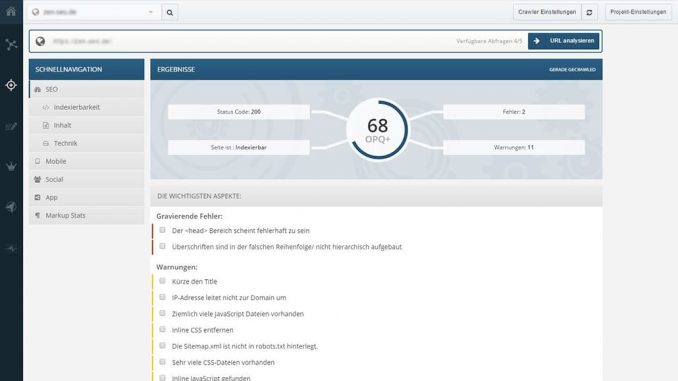The width and height of the screenshot is (678, 381).
Task: Select Indexierbarkeit in Schnellnavigation
Action: coord(86,107)
